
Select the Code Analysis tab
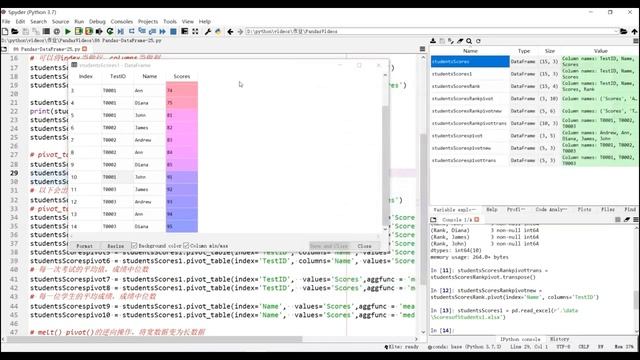(551, 209)
